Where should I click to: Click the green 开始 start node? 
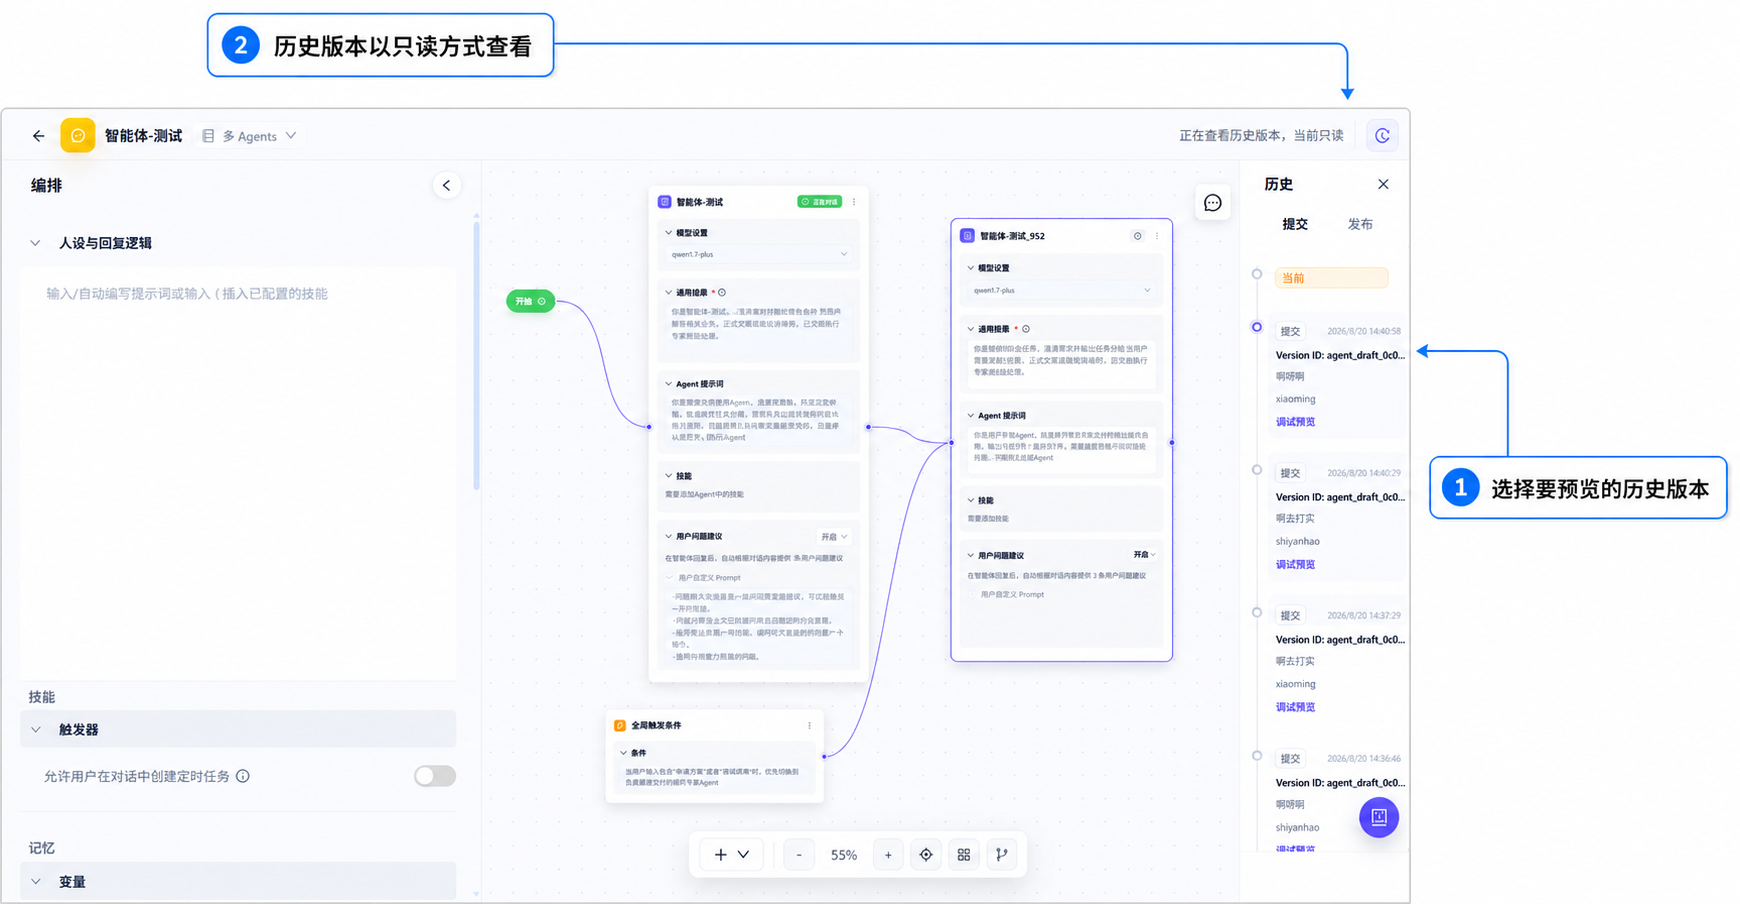pos(530,301)
